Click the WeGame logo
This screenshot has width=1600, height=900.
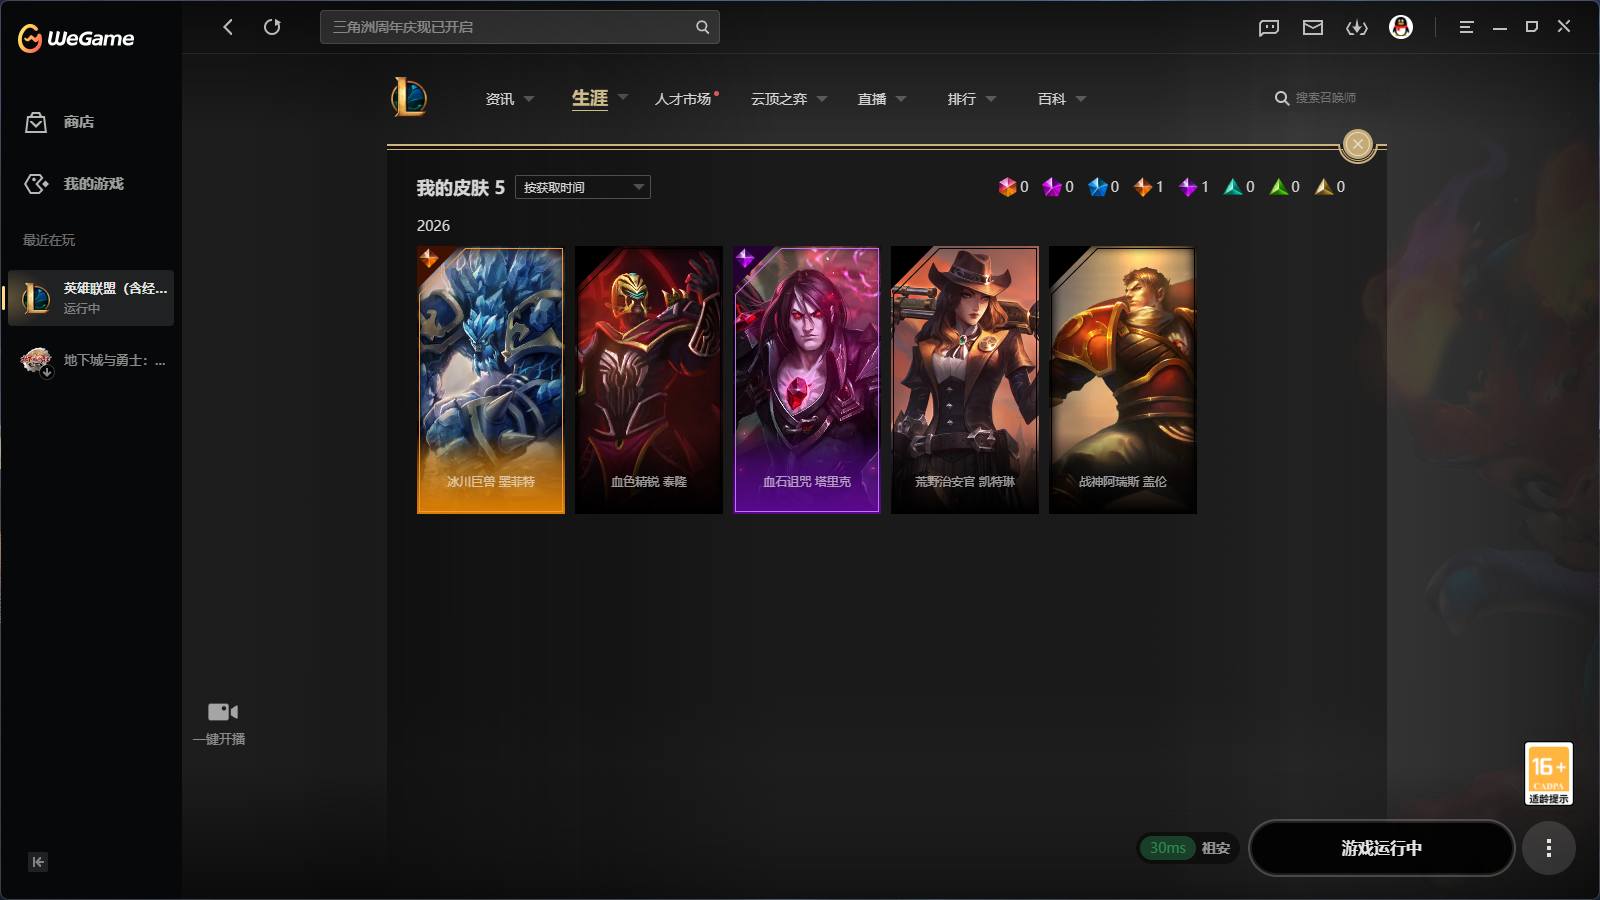pos(76,38)
